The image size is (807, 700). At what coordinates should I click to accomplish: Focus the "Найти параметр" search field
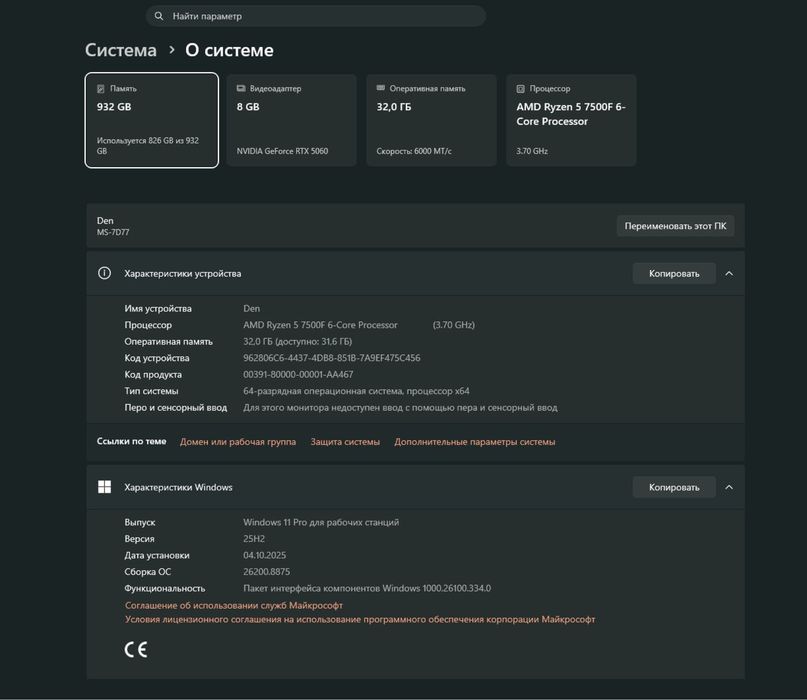[315, 16]
